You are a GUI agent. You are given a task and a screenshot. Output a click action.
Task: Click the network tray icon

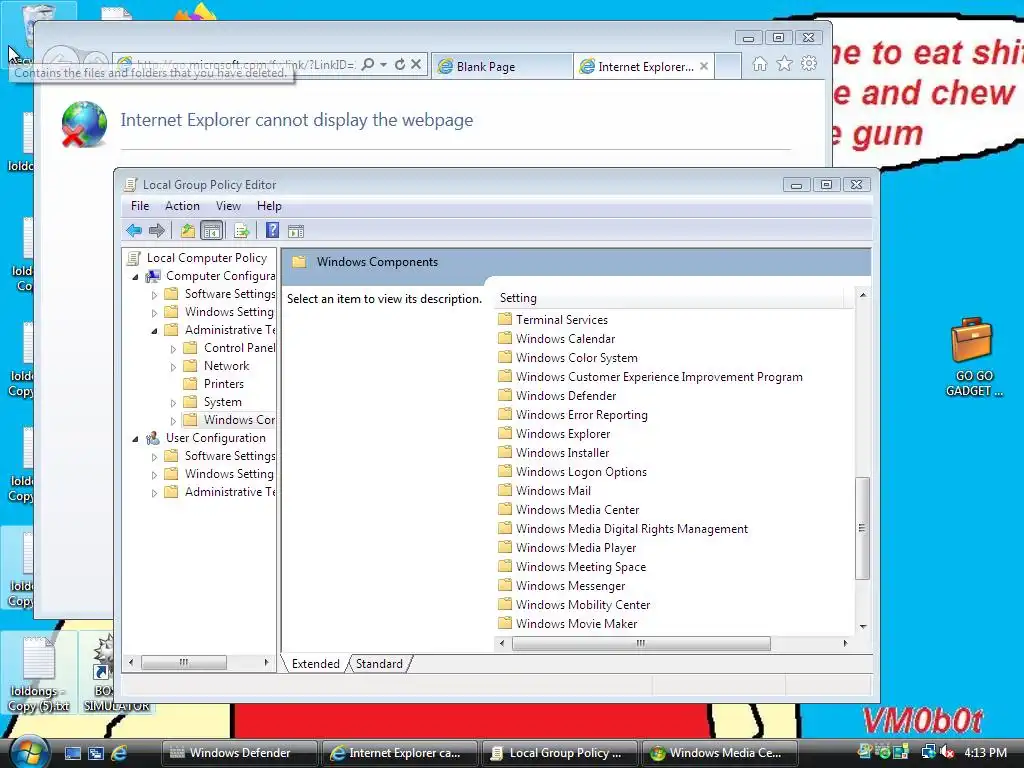coord(927,752)
